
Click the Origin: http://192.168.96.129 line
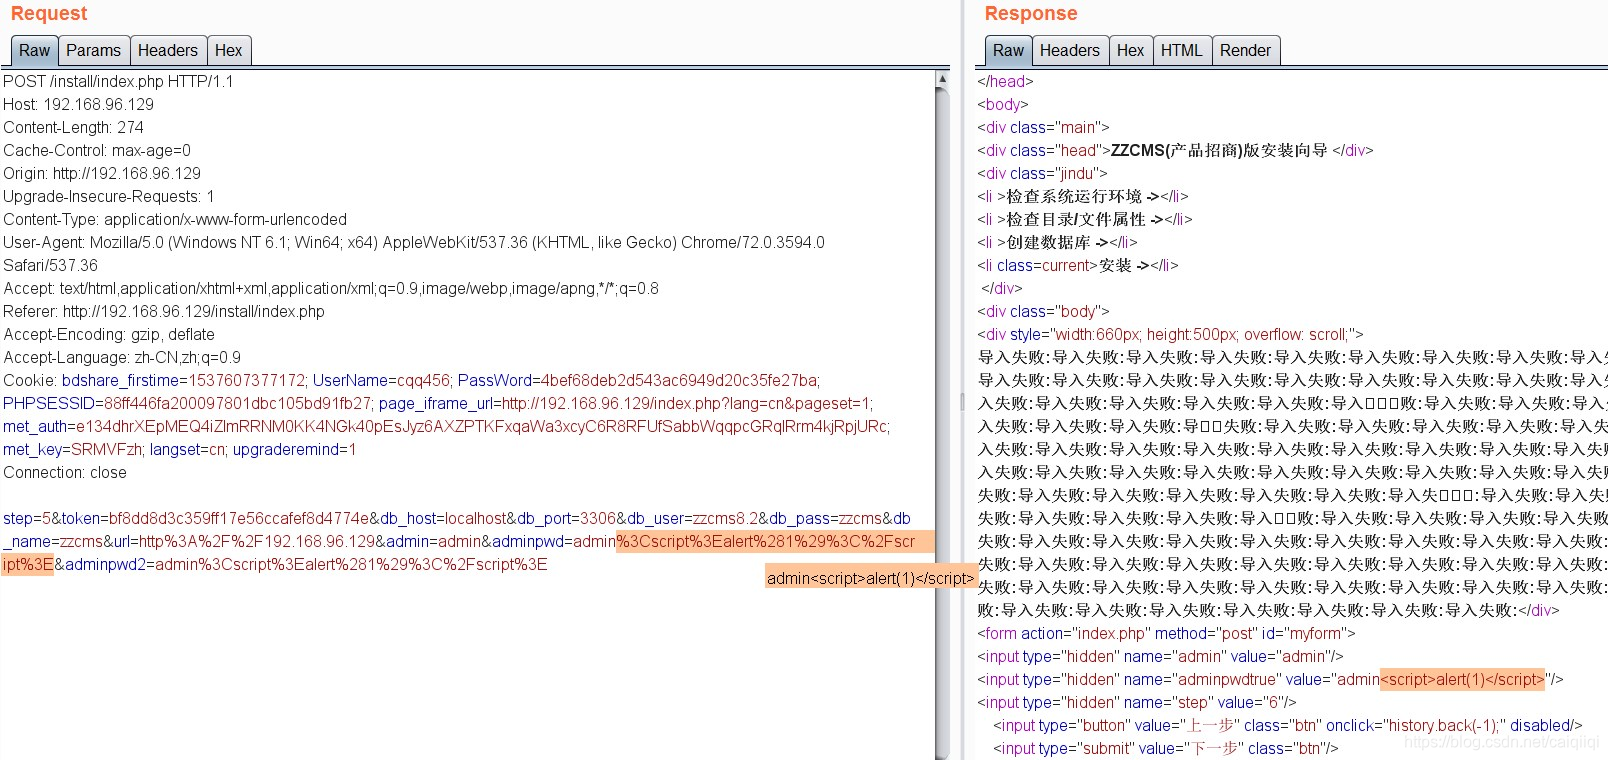[102, 173]
